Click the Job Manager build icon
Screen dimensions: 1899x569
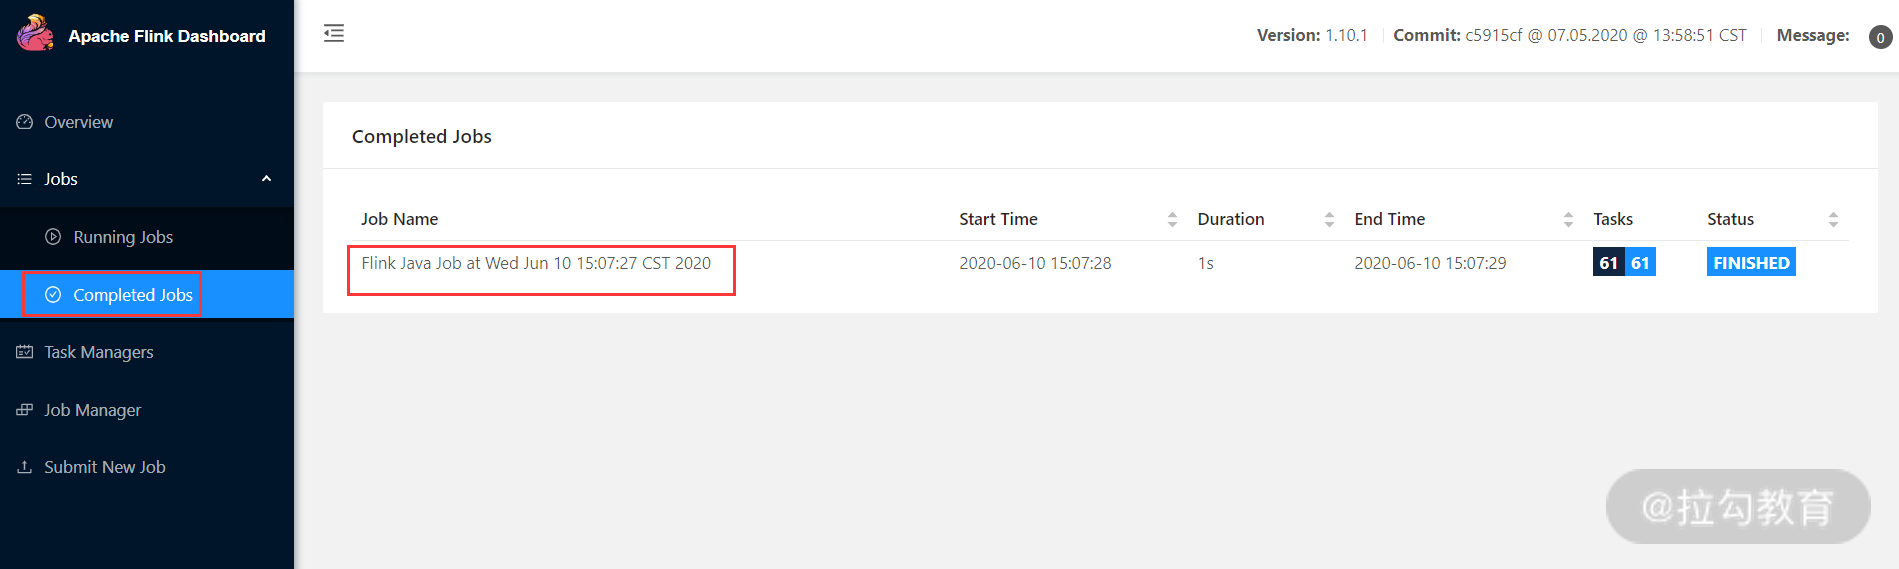(25, 410)
